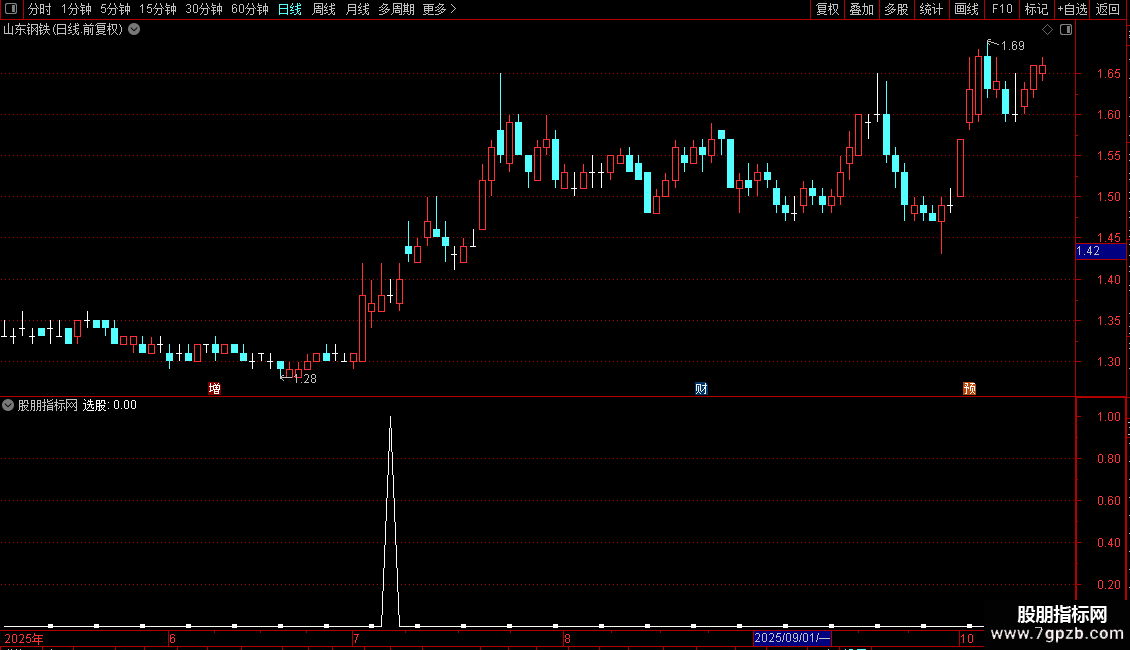This screenshot has height=650, width=1130.
Task: Click the 1.28 low price annotation
Action: [305, 379]
